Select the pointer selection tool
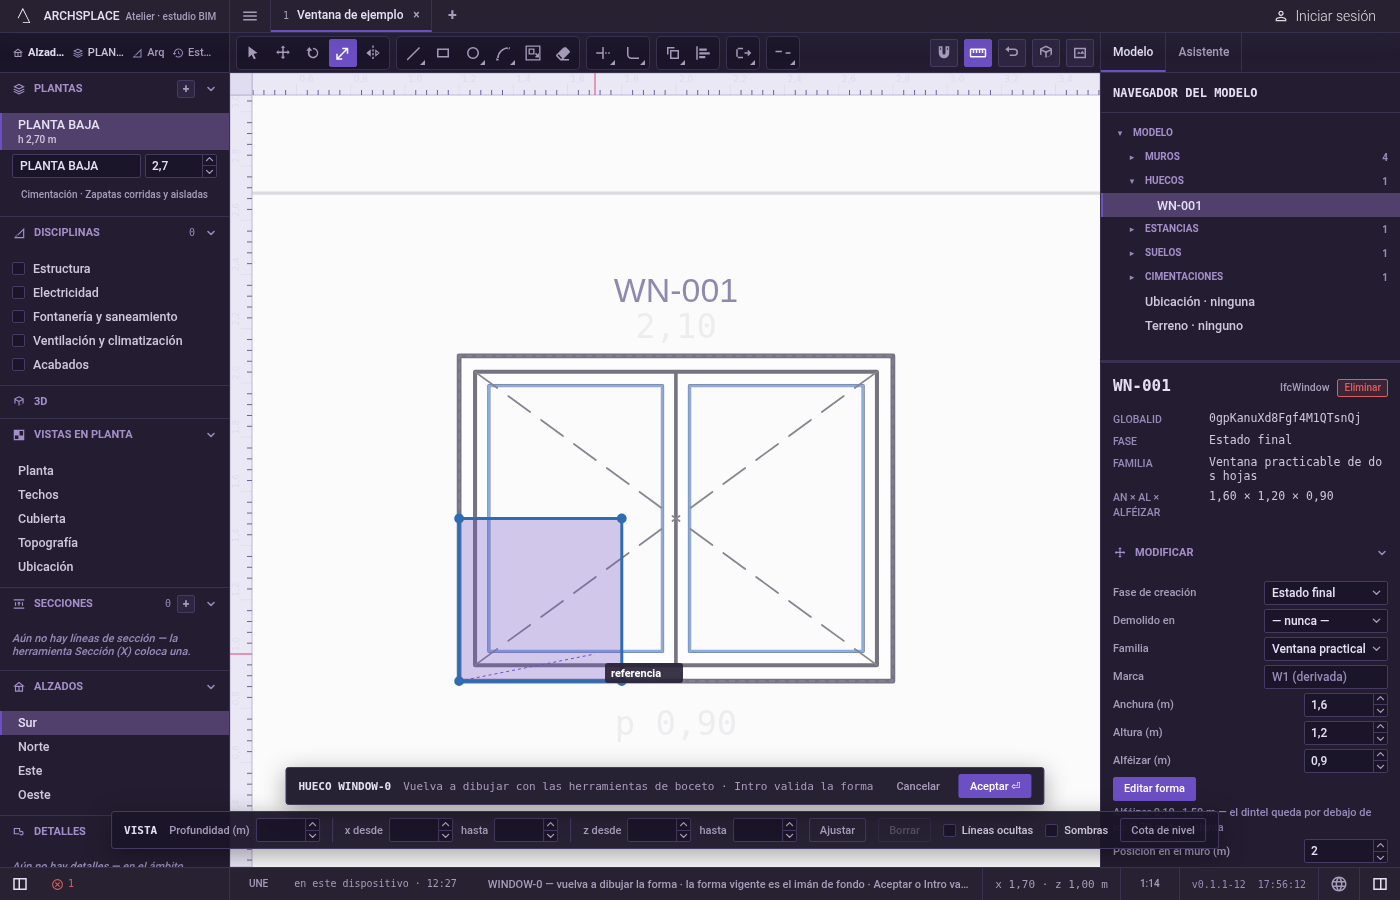 [x=253, y=53]
